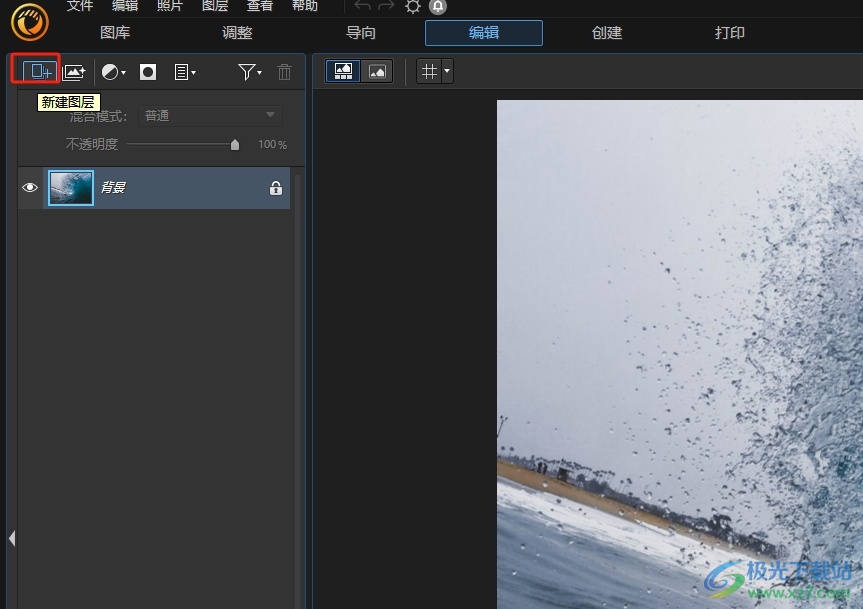Open the layer filter dropdown

(x=250, y=72)
